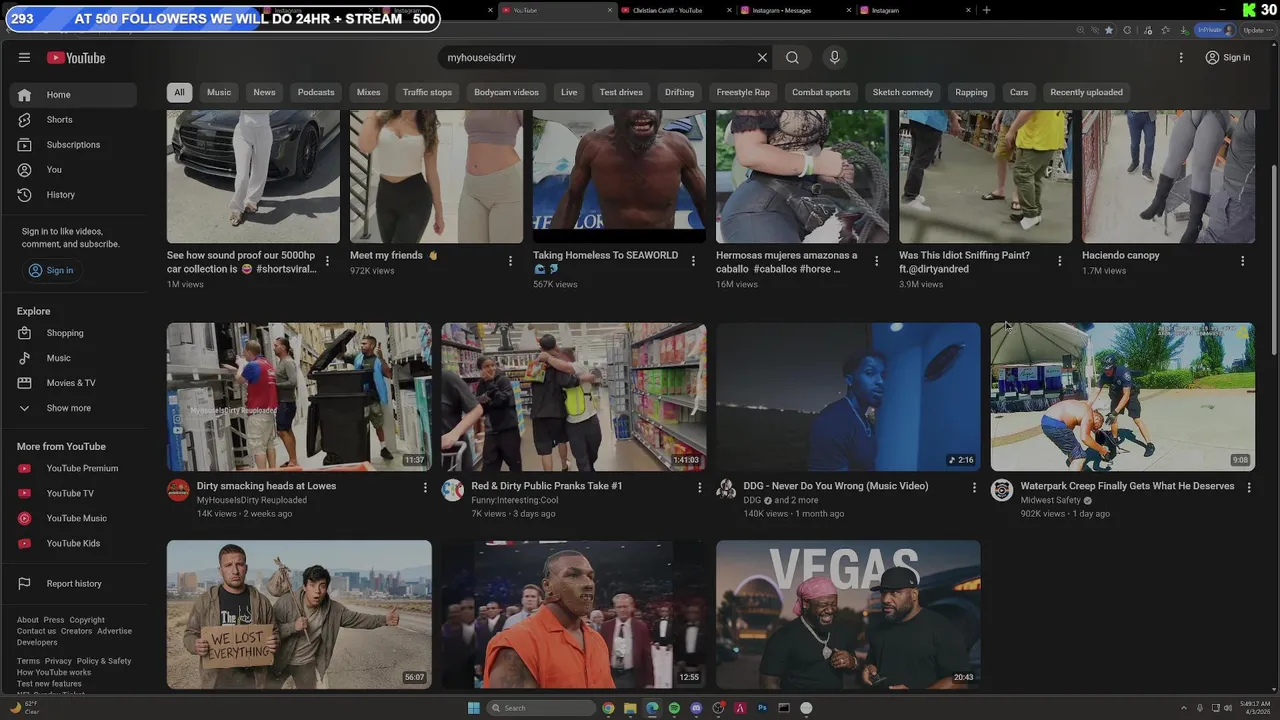This screenshot has height=720, width=1280.
Task: Open a new browser tab
Action: [x=986, y=10]
